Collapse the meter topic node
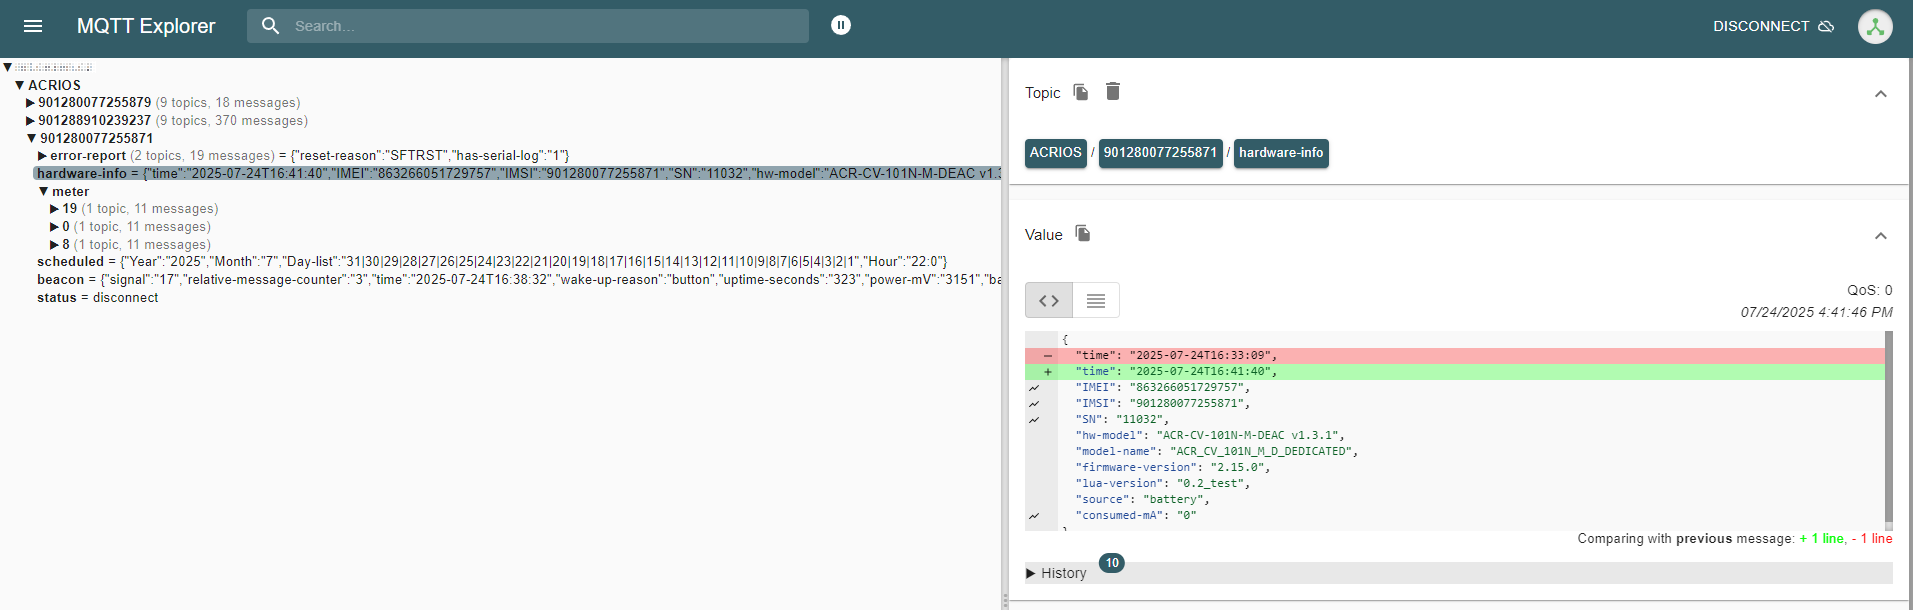The image size is (1913, 610). pos(44,192)
